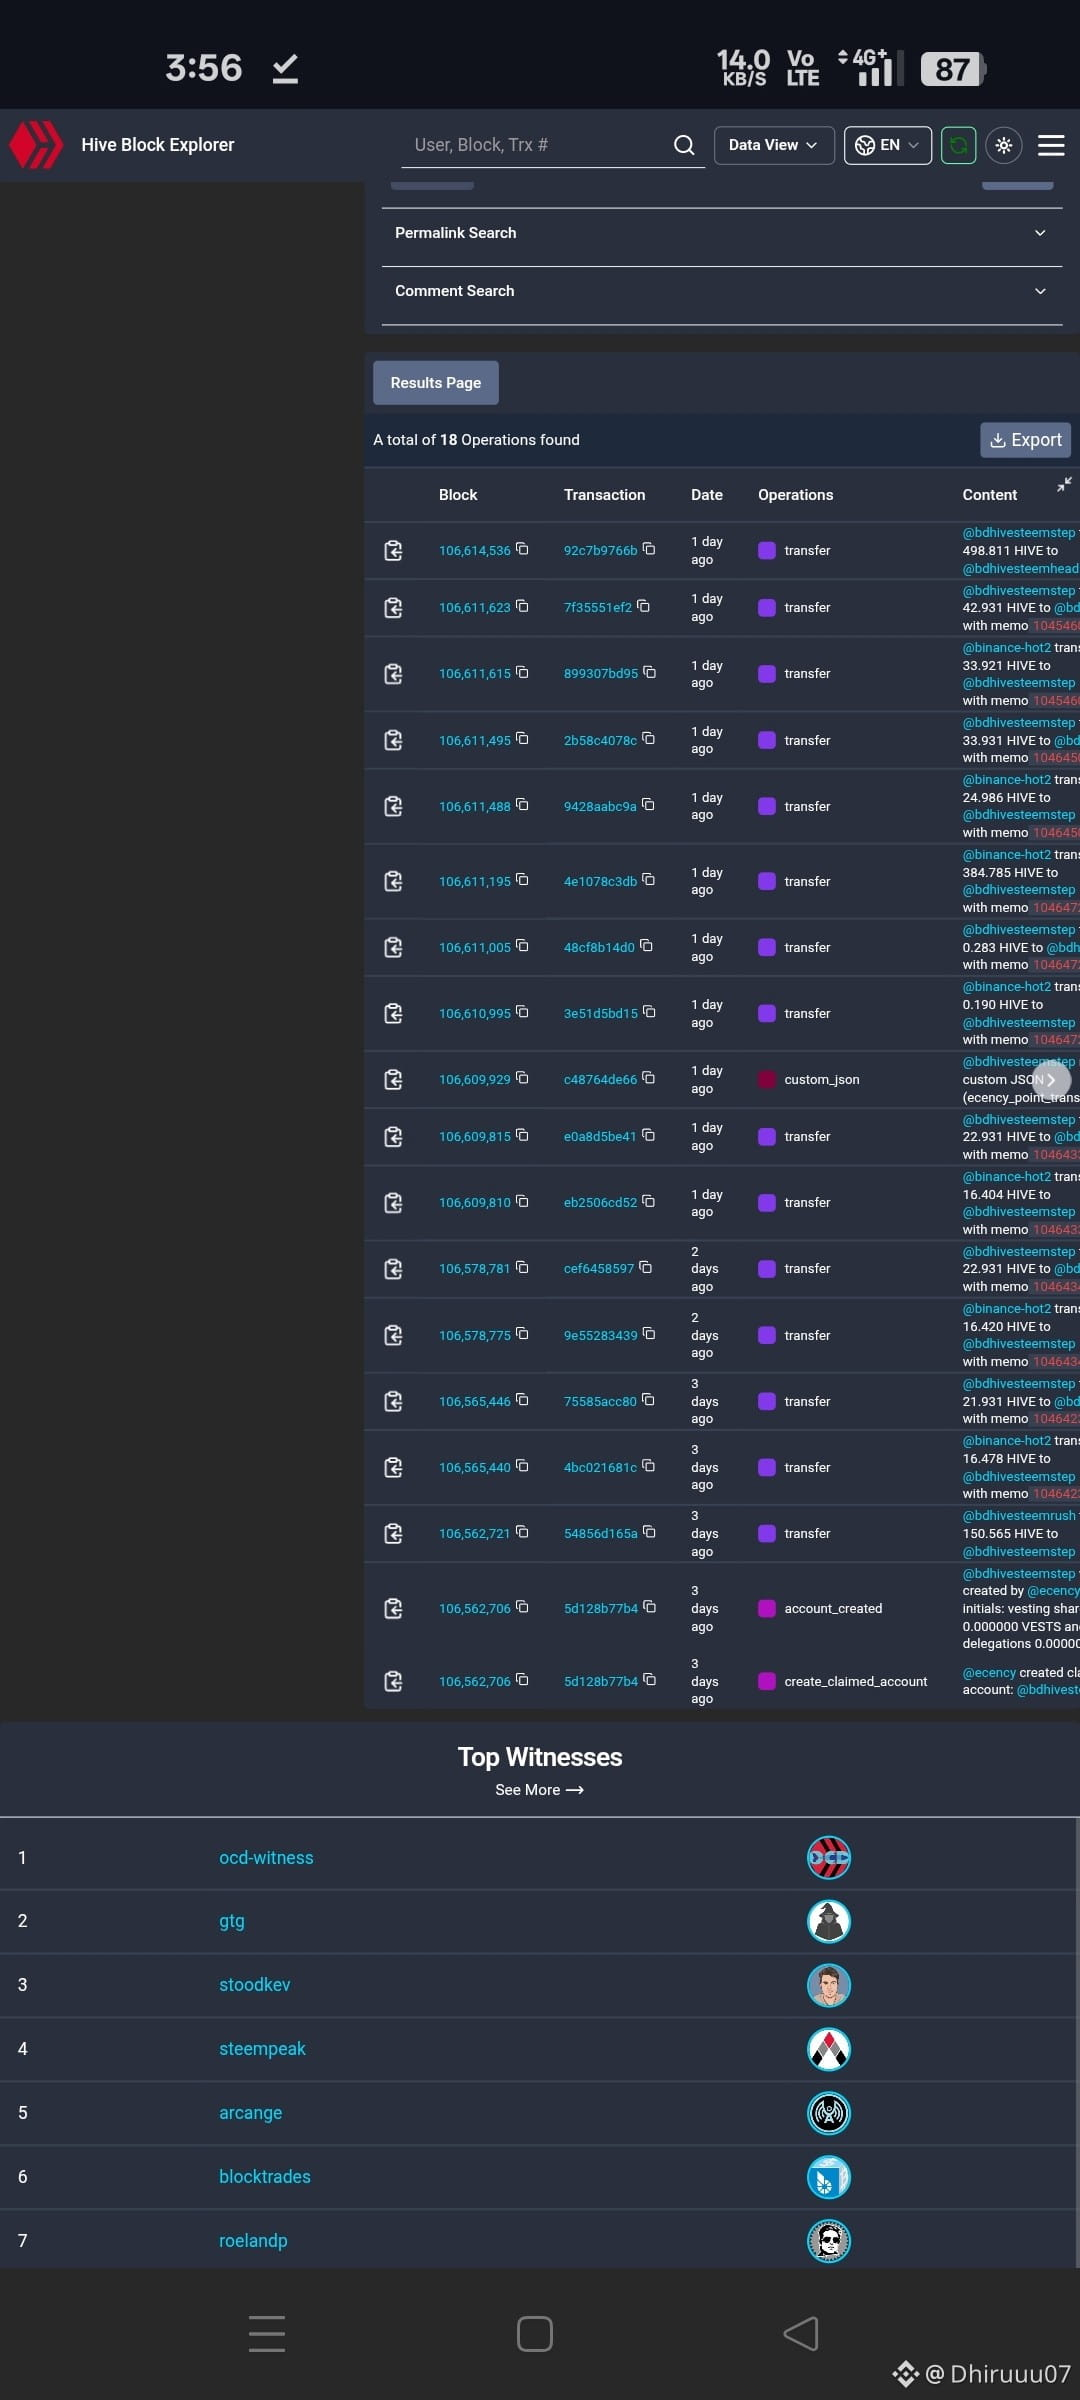This screenshot has width=1080, height=2400.
Task: Copy block number 106,611,488
Action: click(x=522, y=805)
